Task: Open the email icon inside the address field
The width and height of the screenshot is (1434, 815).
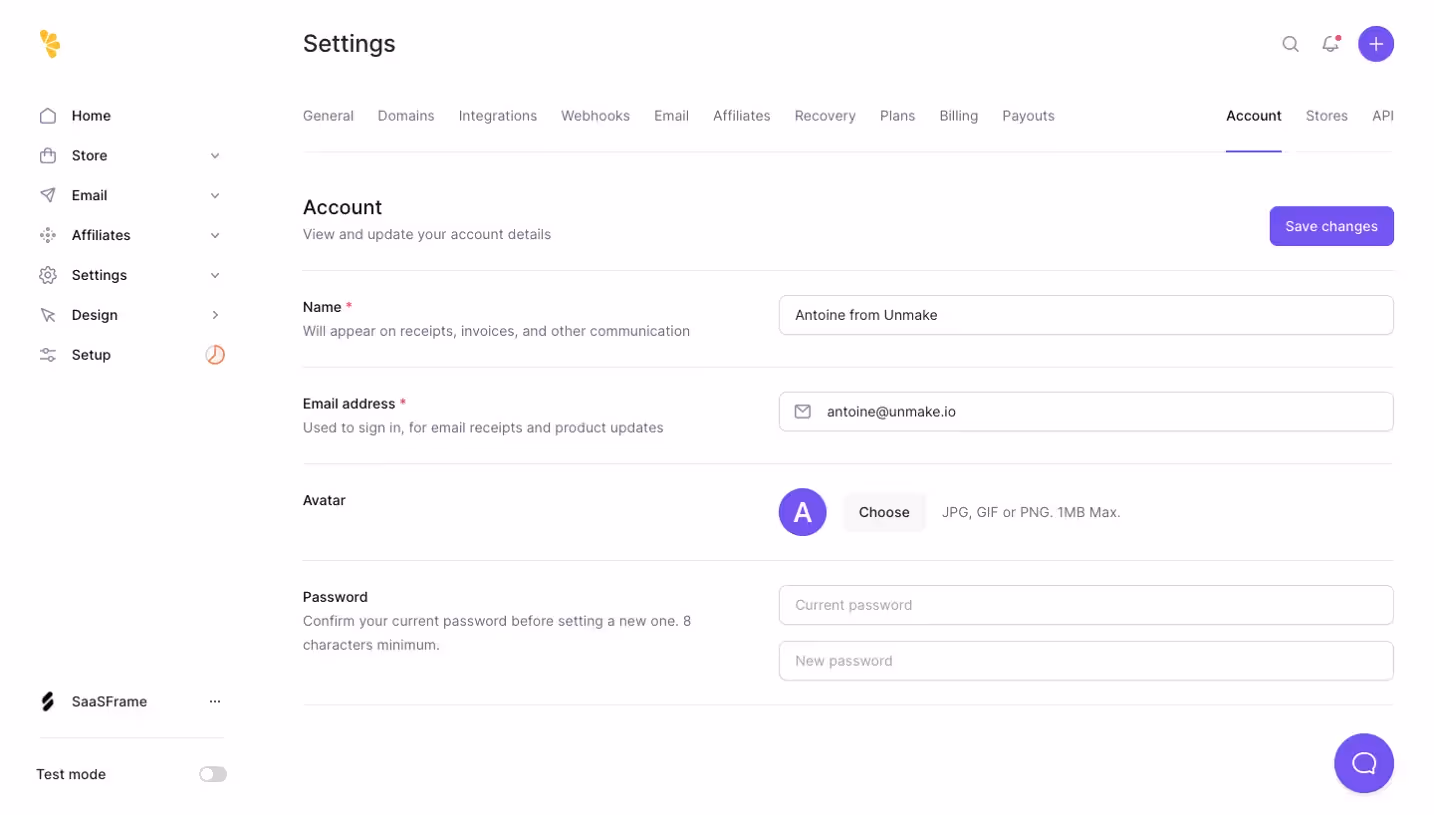Action: click(x=803, y=411)
